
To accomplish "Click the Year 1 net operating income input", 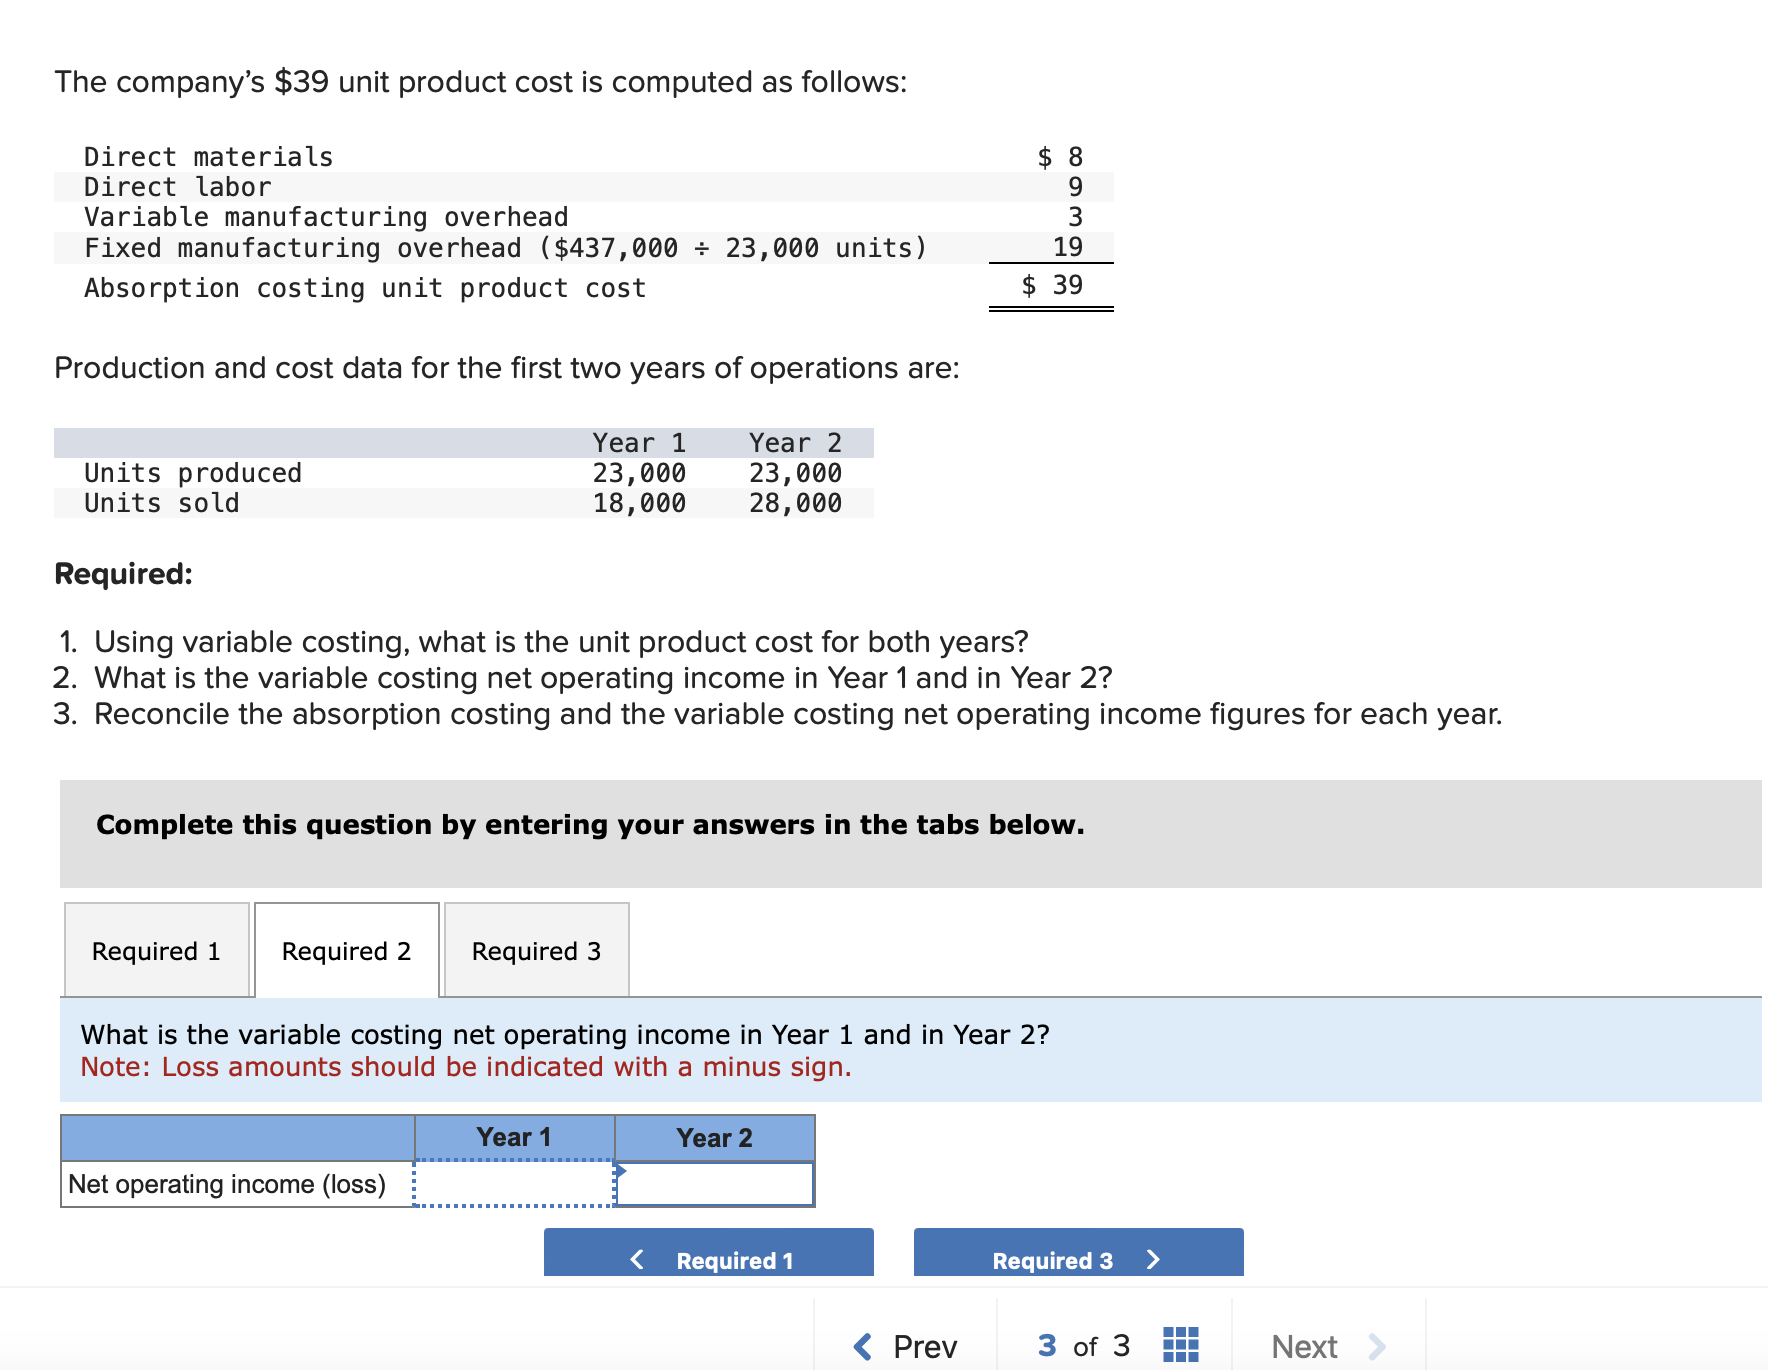I will 512,1184.
